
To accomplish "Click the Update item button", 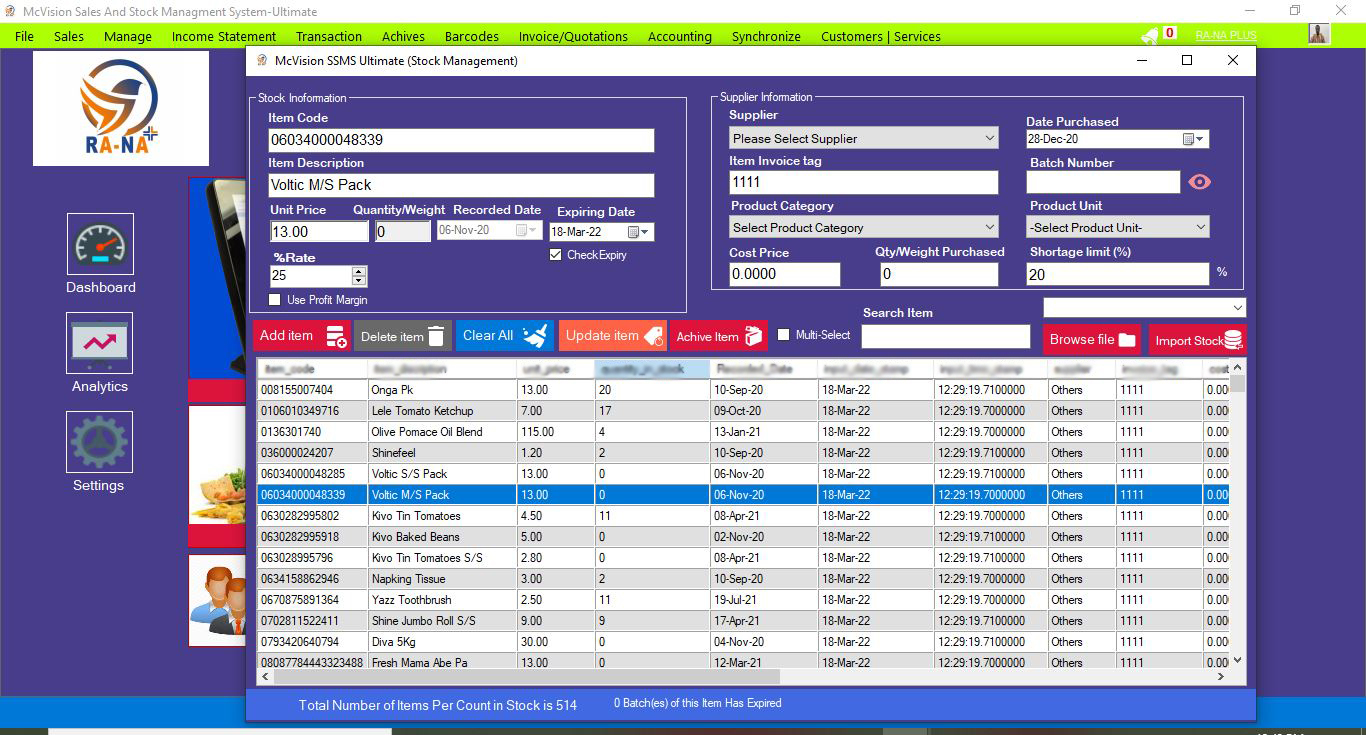I will click(612, 336).
